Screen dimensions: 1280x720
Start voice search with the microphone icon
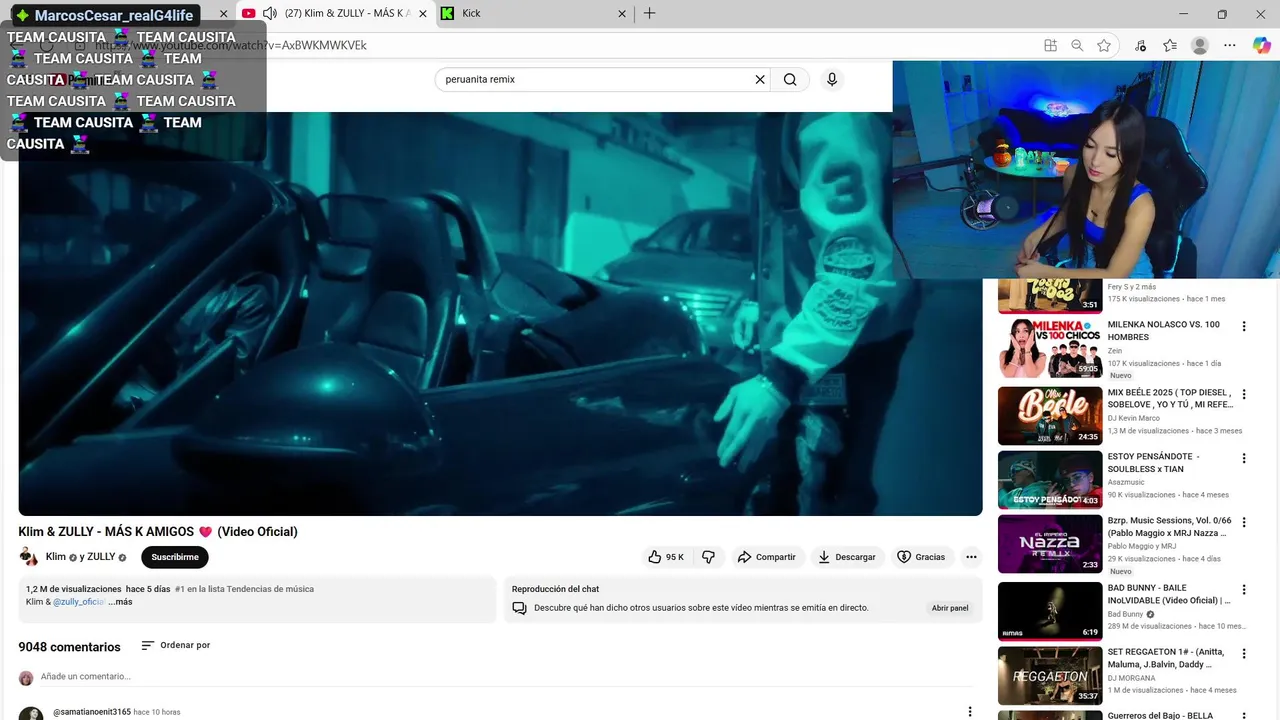tap(832, 80)
